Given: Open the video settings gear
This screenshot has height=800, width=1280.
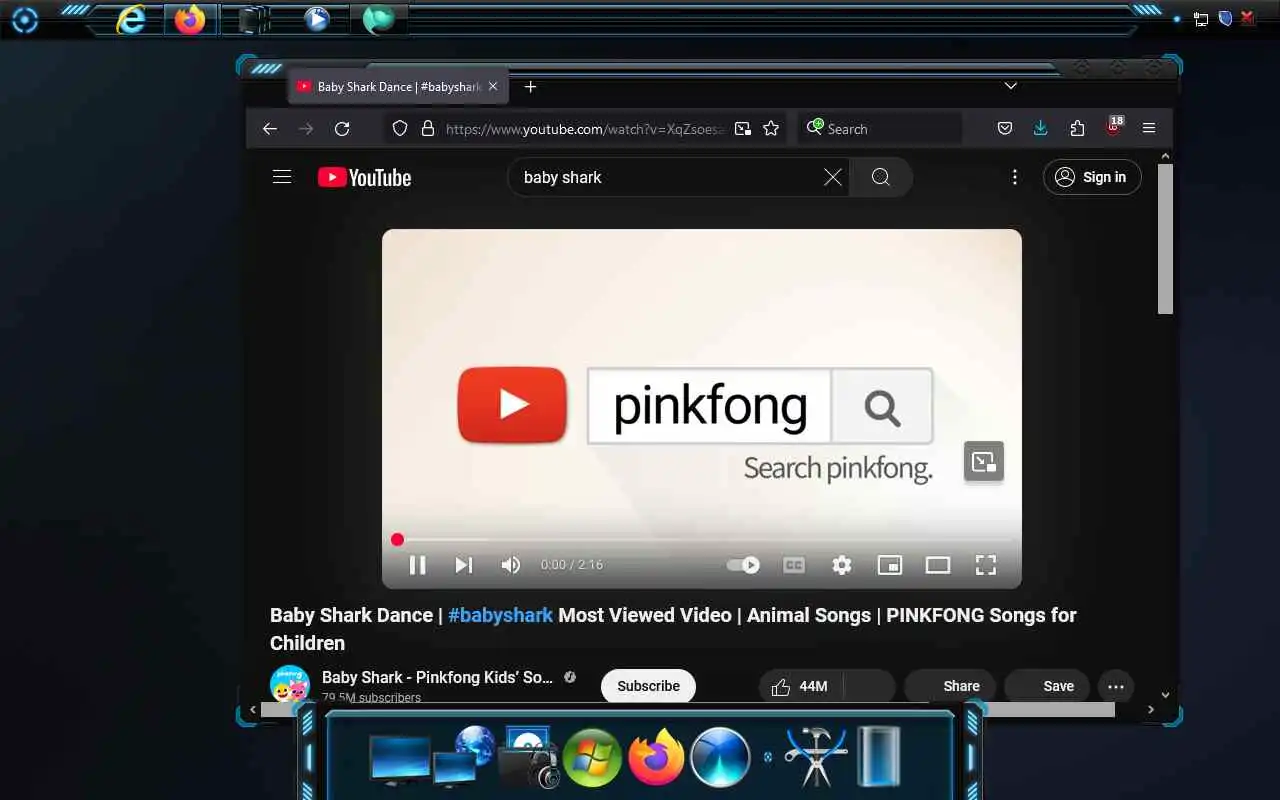Looking at the screenshot, I should (x=842, y=565).
